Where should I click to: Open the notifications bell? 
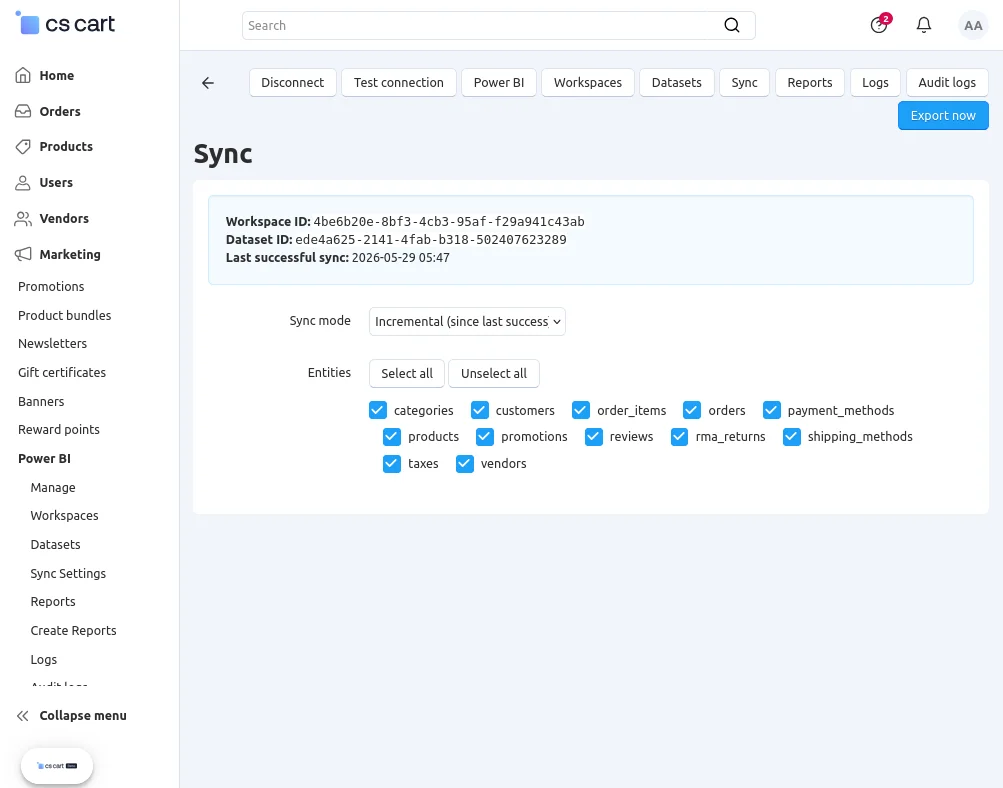924,25
